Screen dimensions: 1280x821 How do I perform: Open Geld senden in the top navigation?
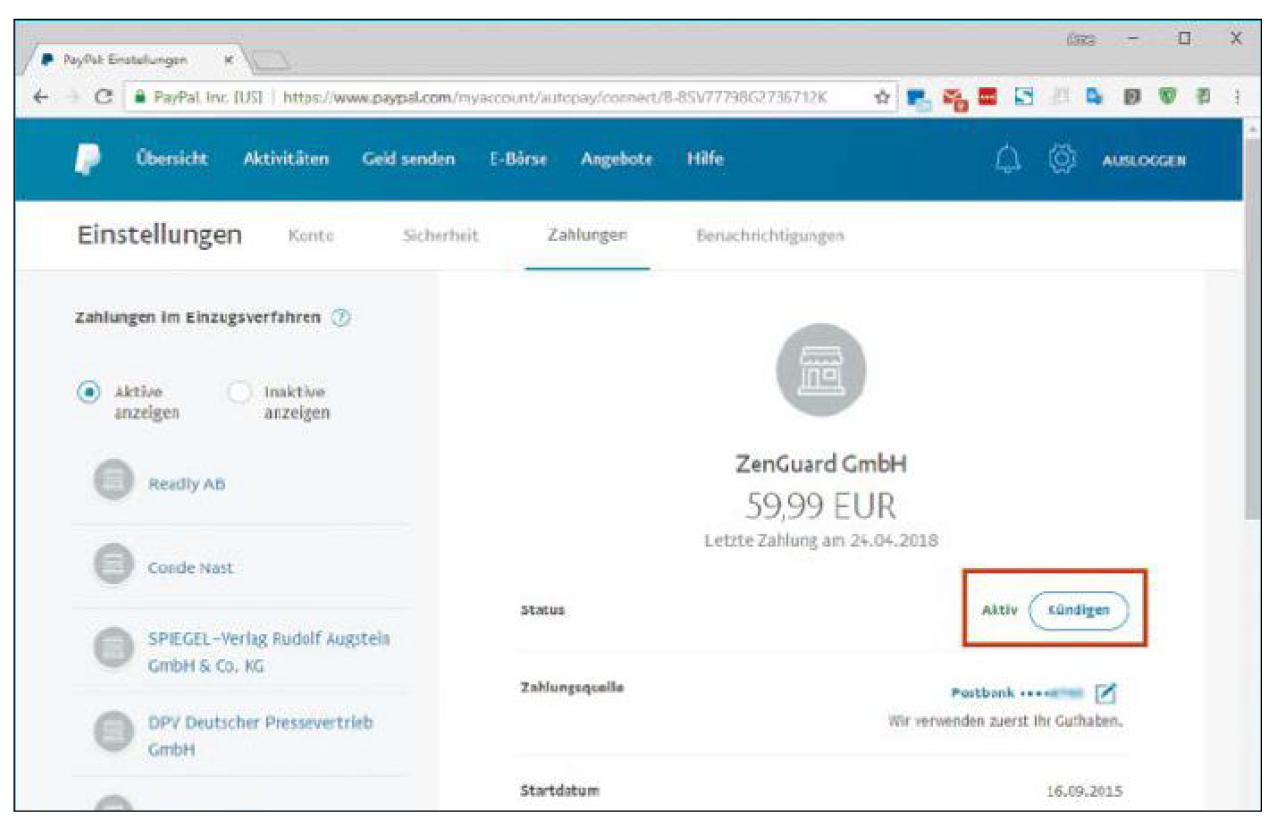[x=409, y=160]
